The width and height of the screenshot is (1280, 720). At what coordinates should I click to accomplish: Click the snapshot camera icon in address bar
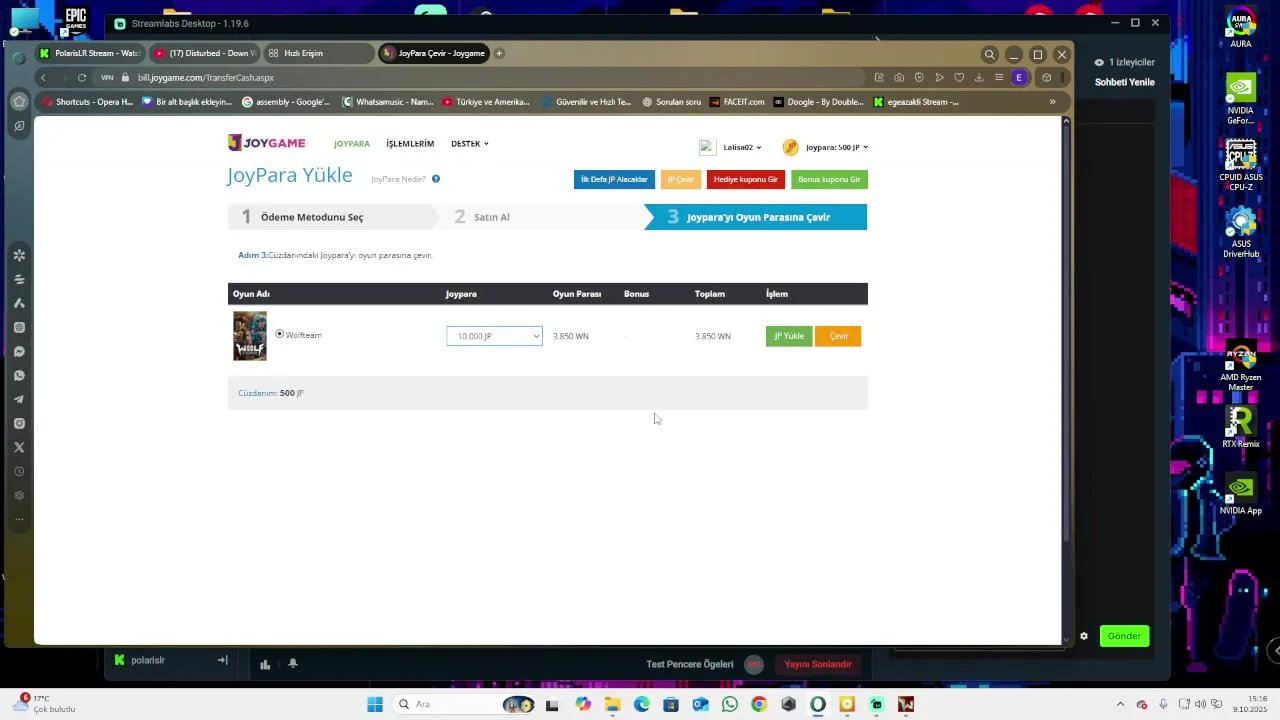coord(899,78)
